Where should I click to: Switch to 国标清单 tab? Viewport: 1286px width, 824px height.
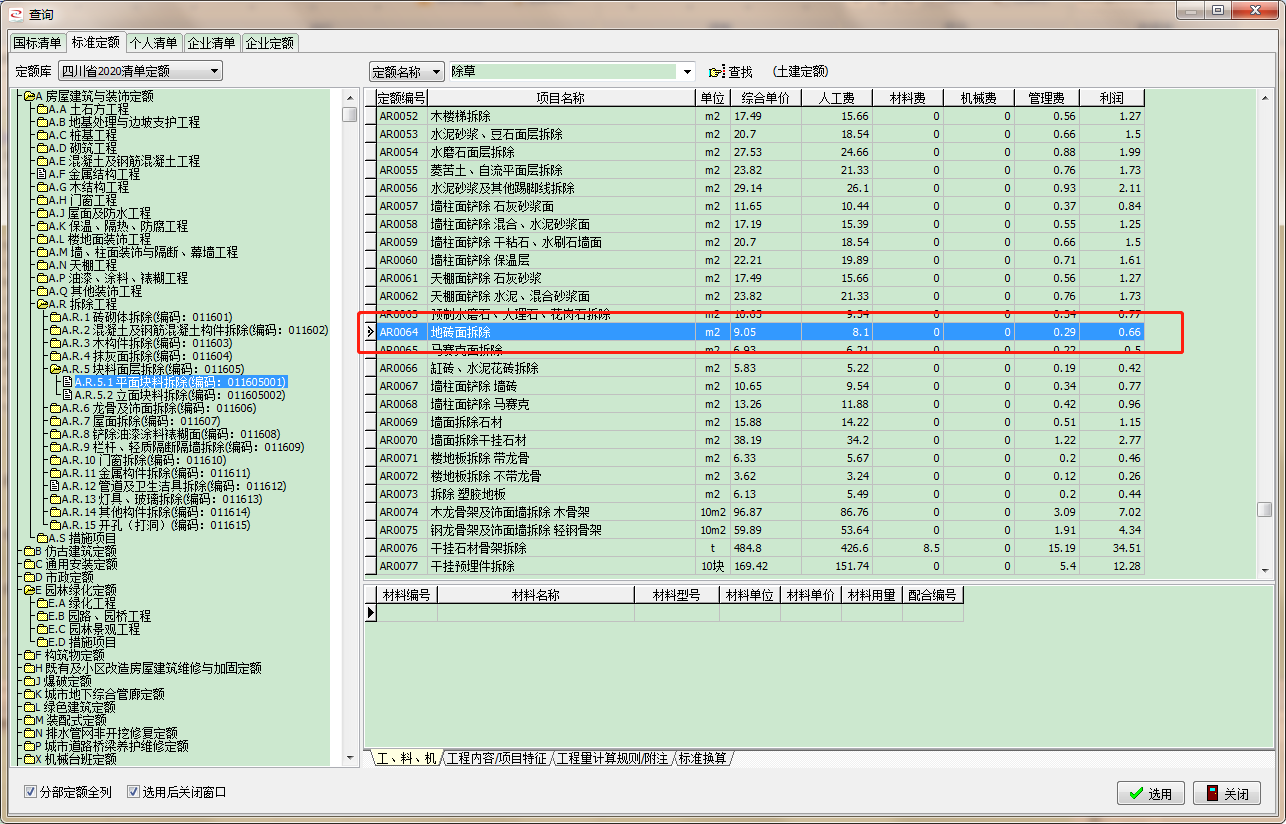point(37,43)
